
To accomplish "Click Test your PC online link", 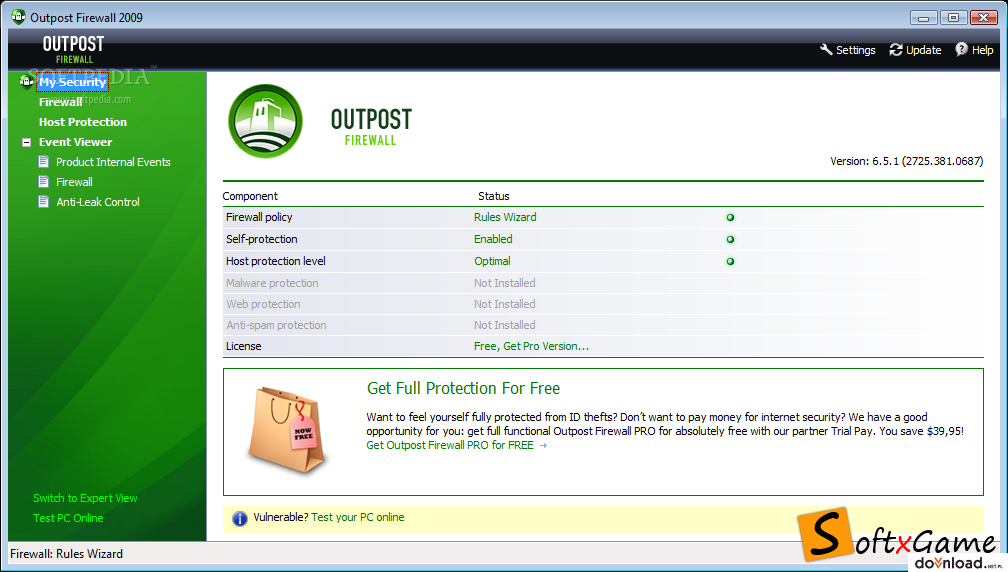I will (358, 517).
